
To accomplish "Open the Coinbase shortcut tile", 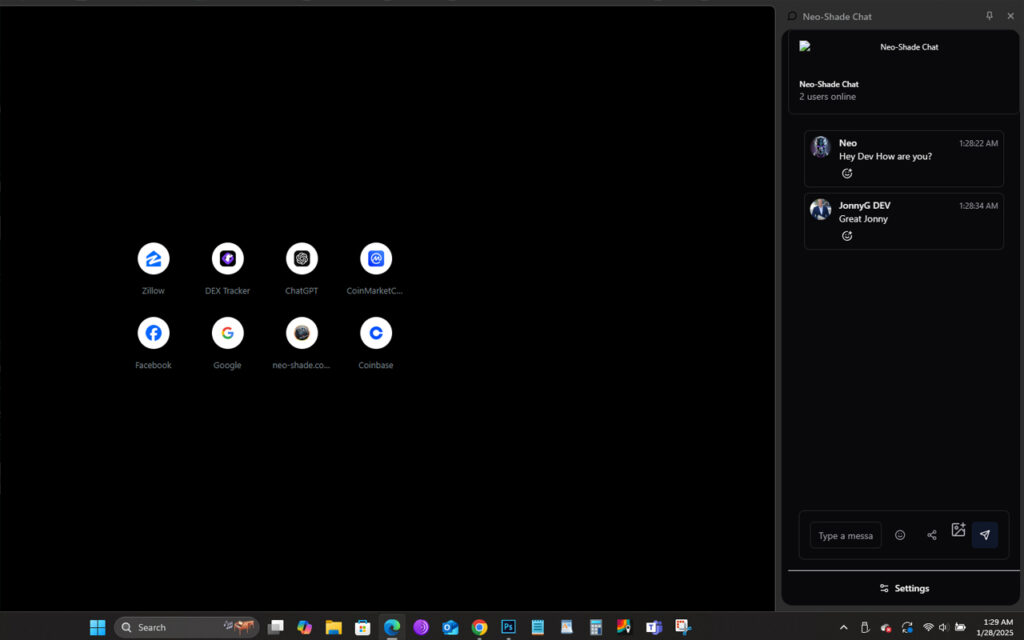I will [x=376, y=333].
